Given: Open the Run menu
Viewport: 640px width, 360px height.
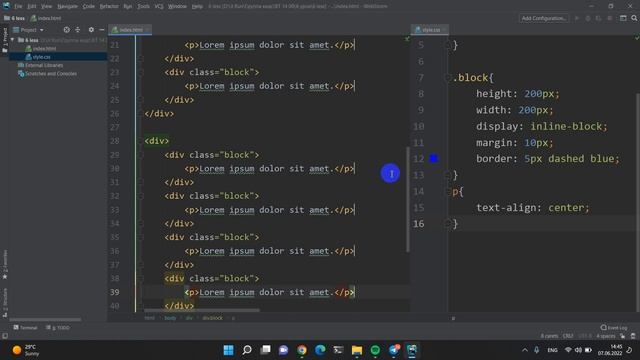Looking at the screenshot, I should 128,7.
